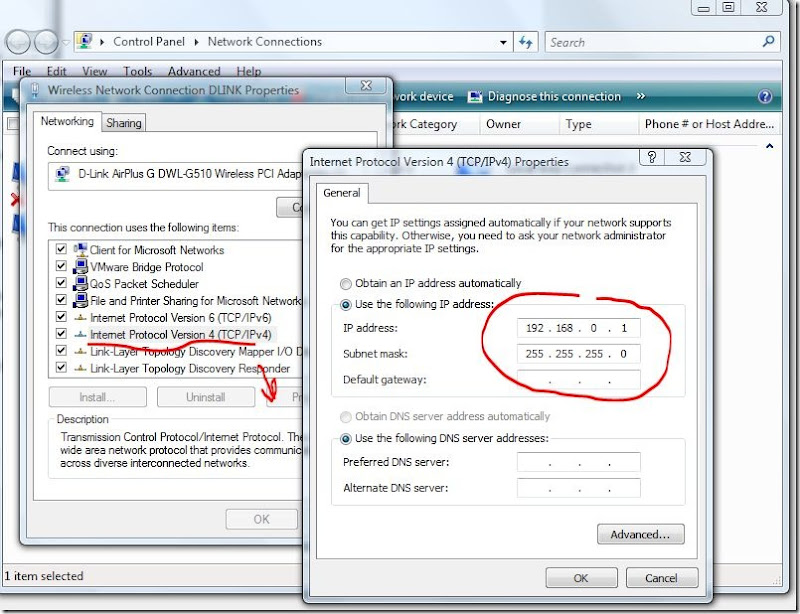Switch to the Sharing tab
Screen dimensions: 800x614
tap(123, 123)
